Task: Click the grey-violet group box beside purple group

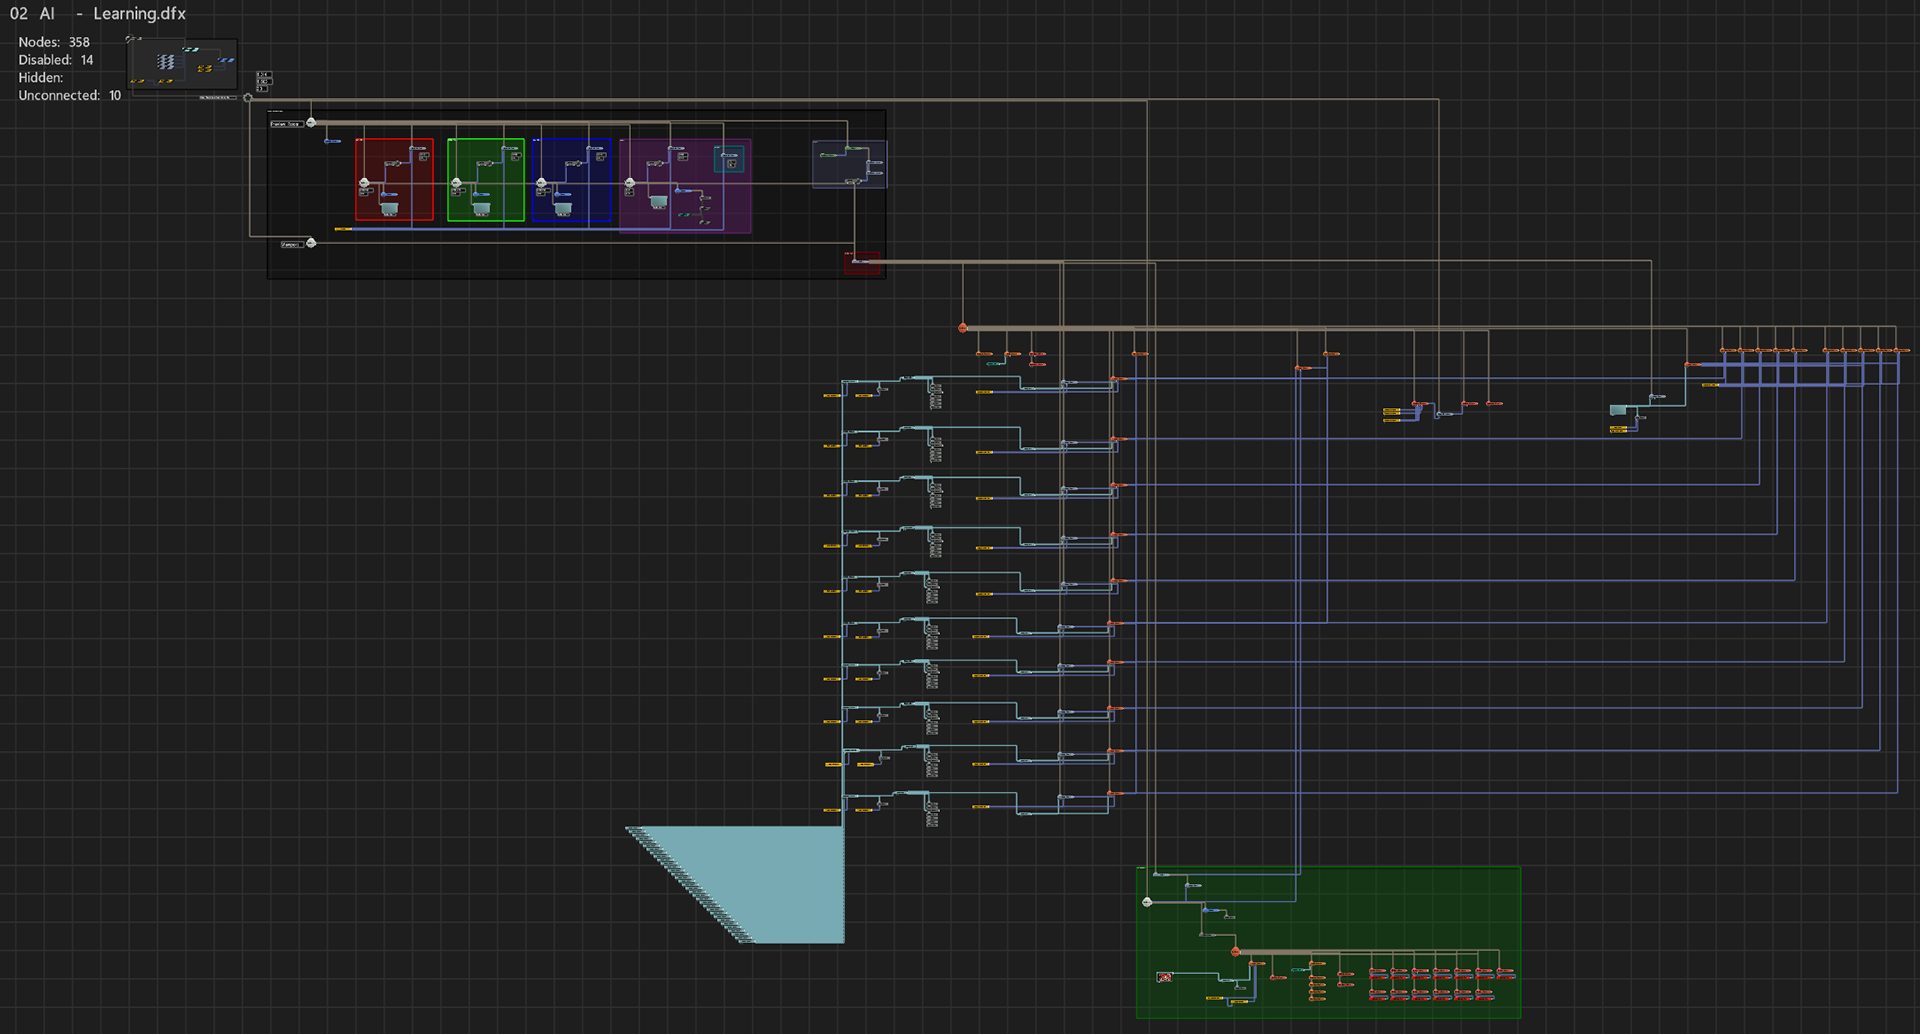Action: [x=849, y=164]
